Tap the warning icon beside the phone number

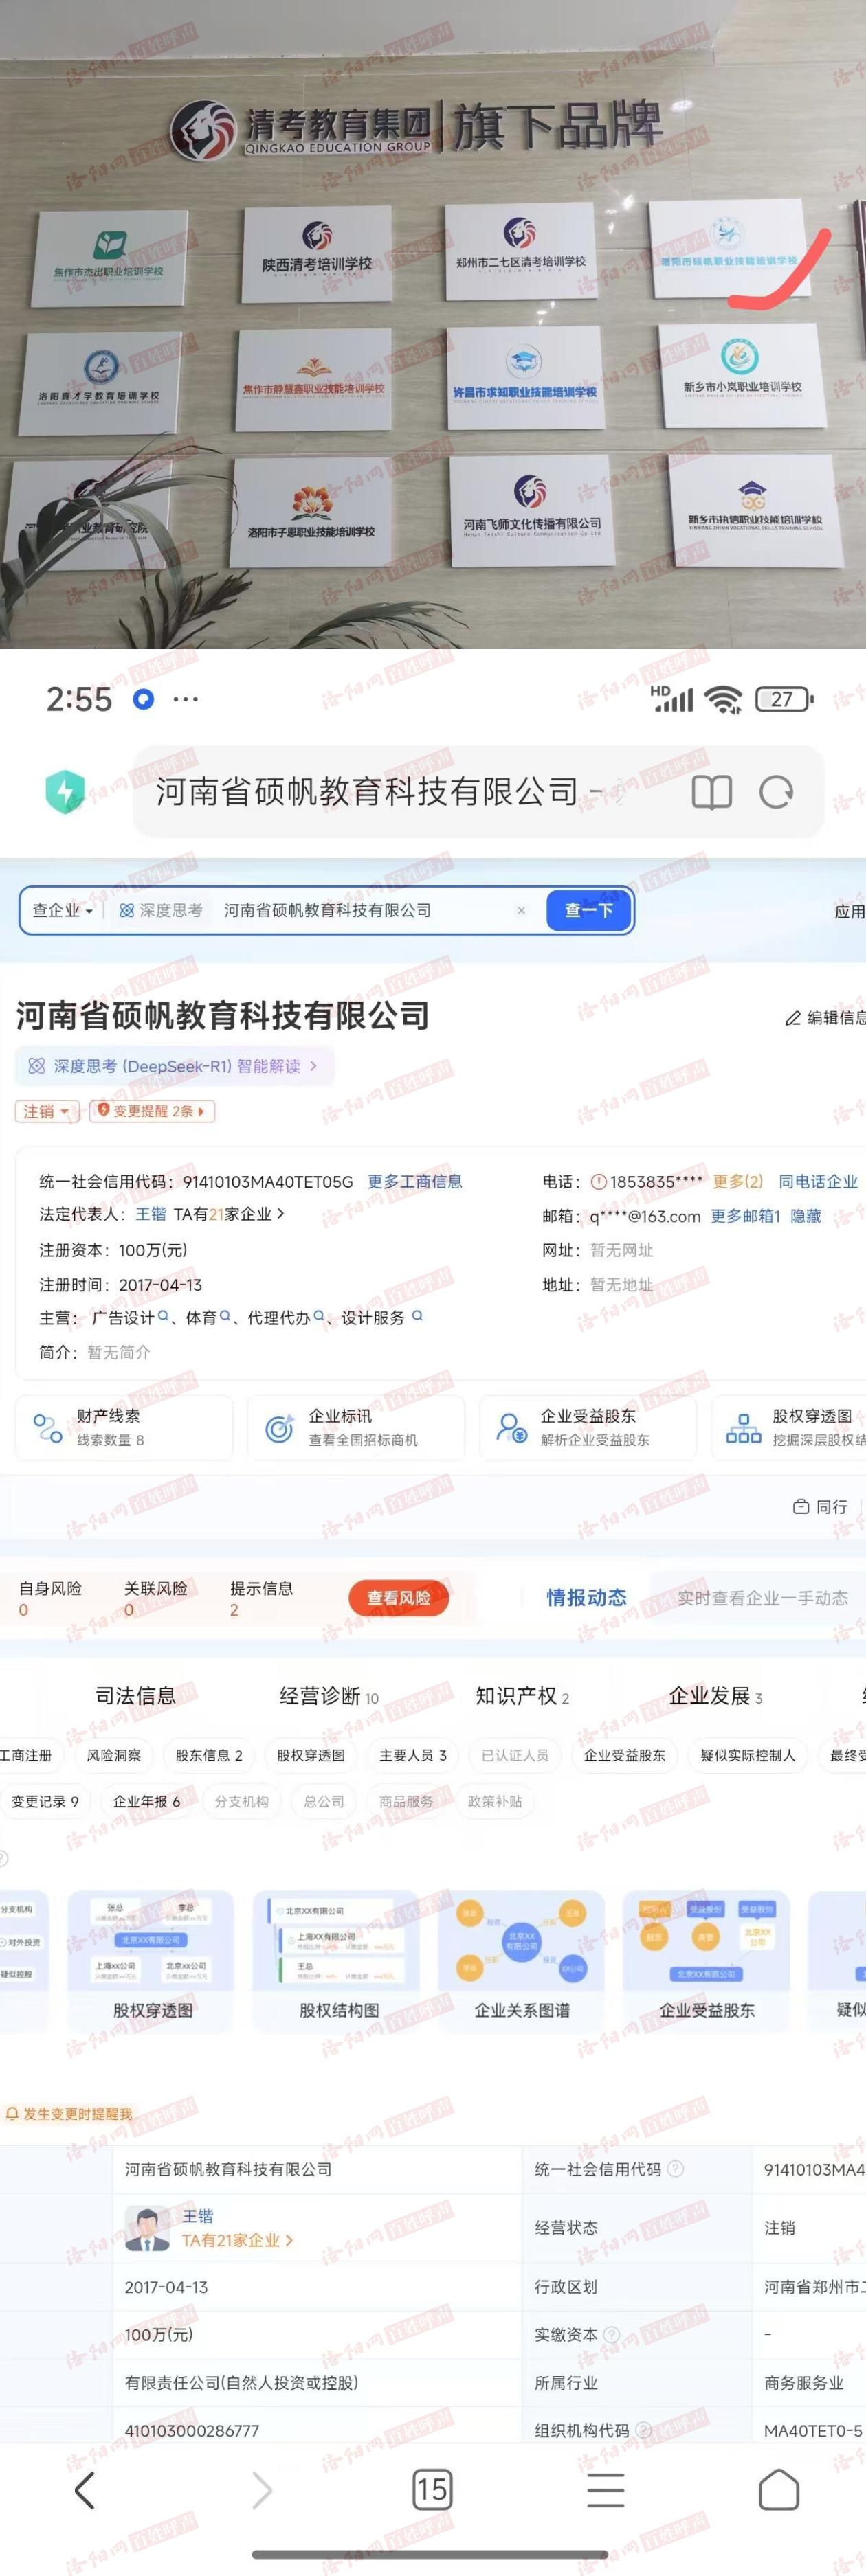(598, 1181)
